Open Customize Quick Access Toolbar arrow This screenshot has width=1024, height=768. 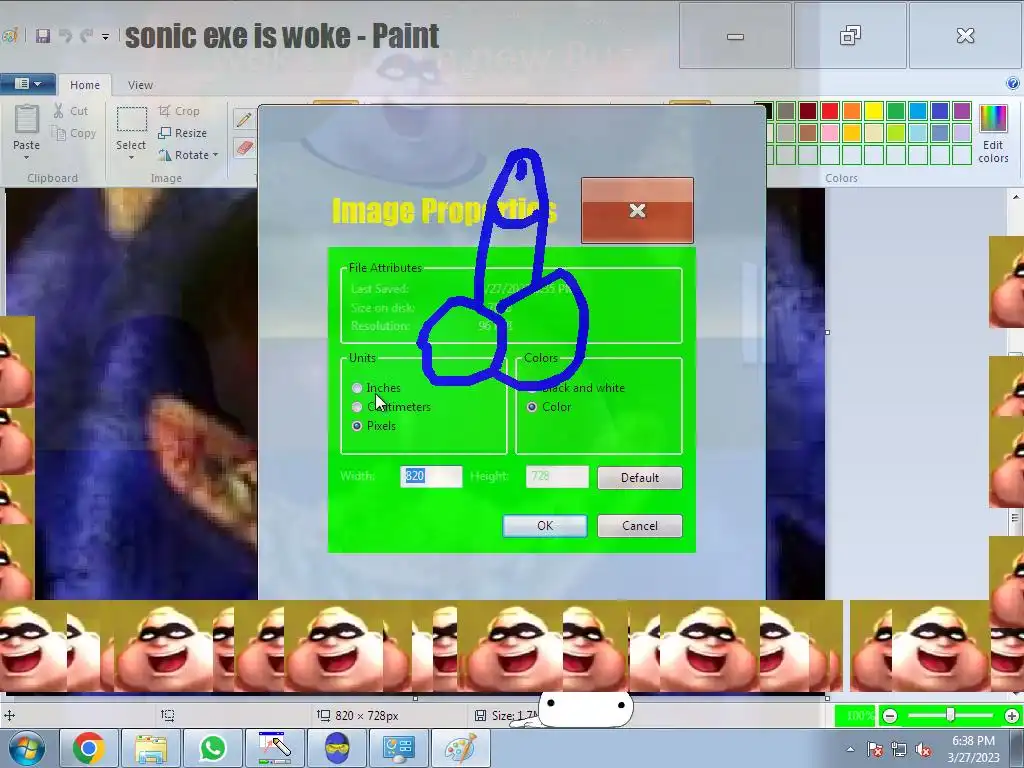(x=105, y=37)
